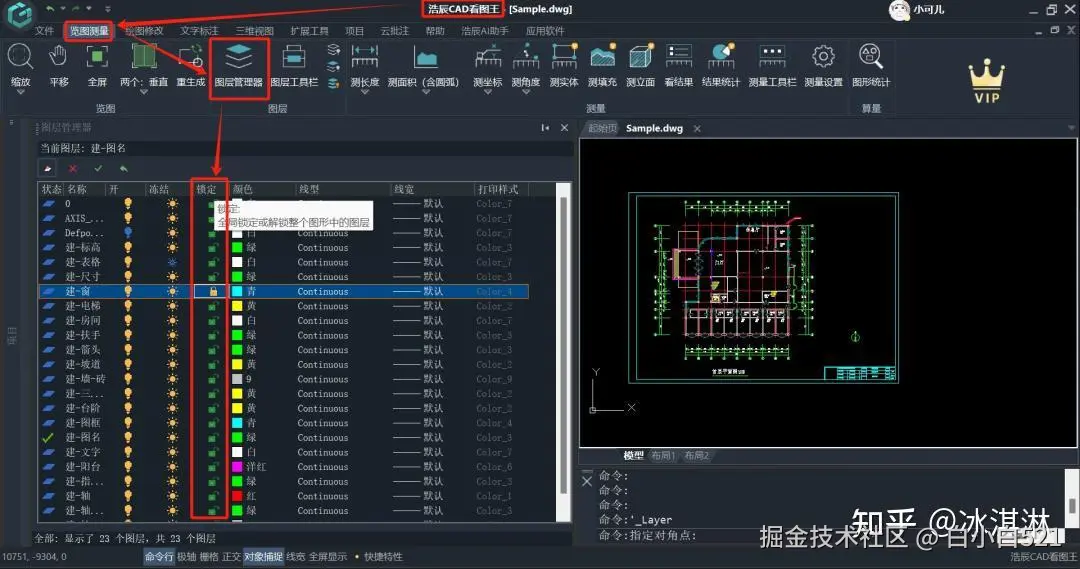
Task: Open the undo history dropdown arrow
Action: 63,9
